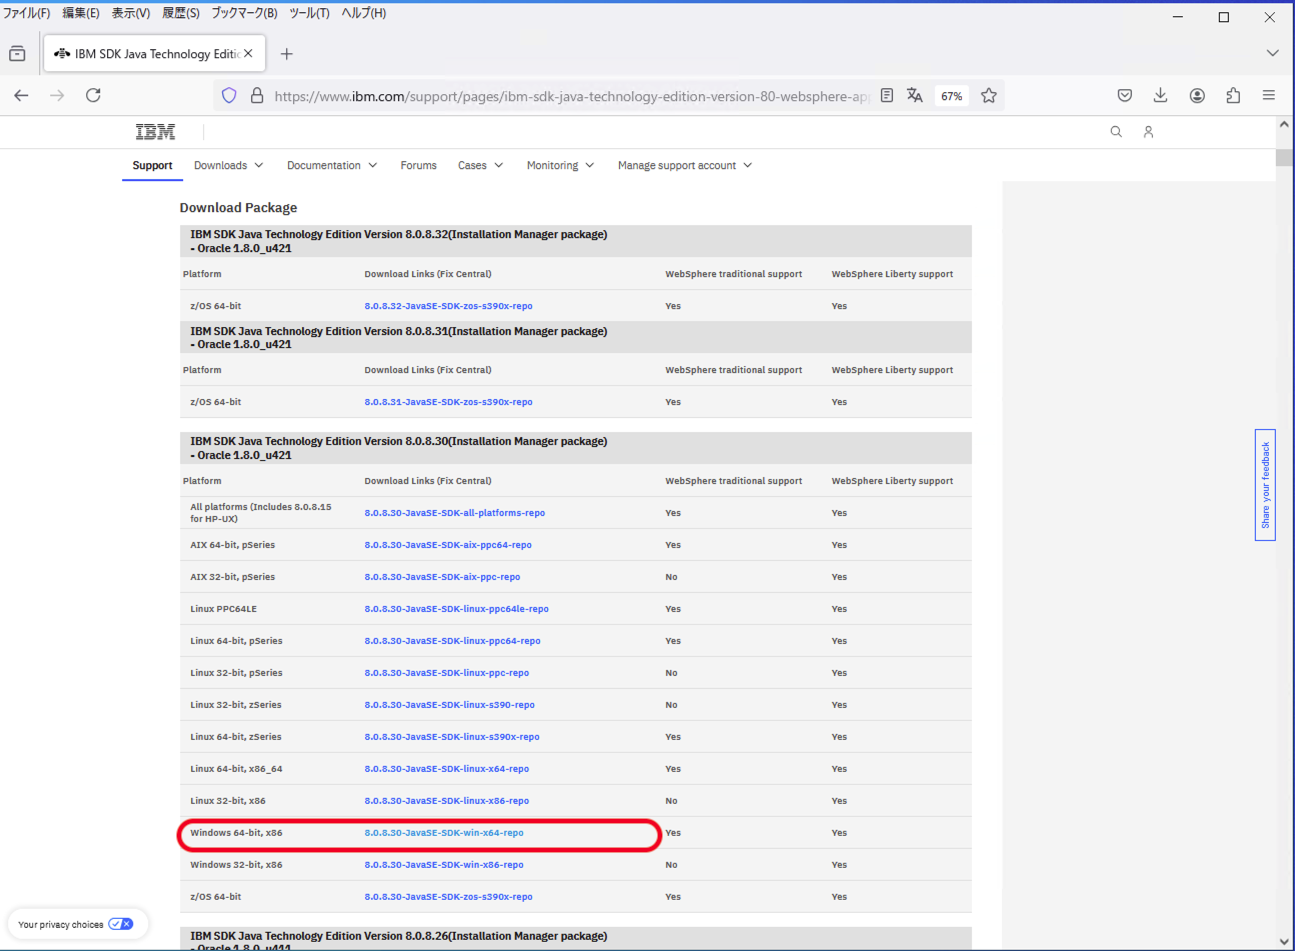Open the Firefox application menu
Viewport: 1295px width, 951px height.
point(1268,95)
